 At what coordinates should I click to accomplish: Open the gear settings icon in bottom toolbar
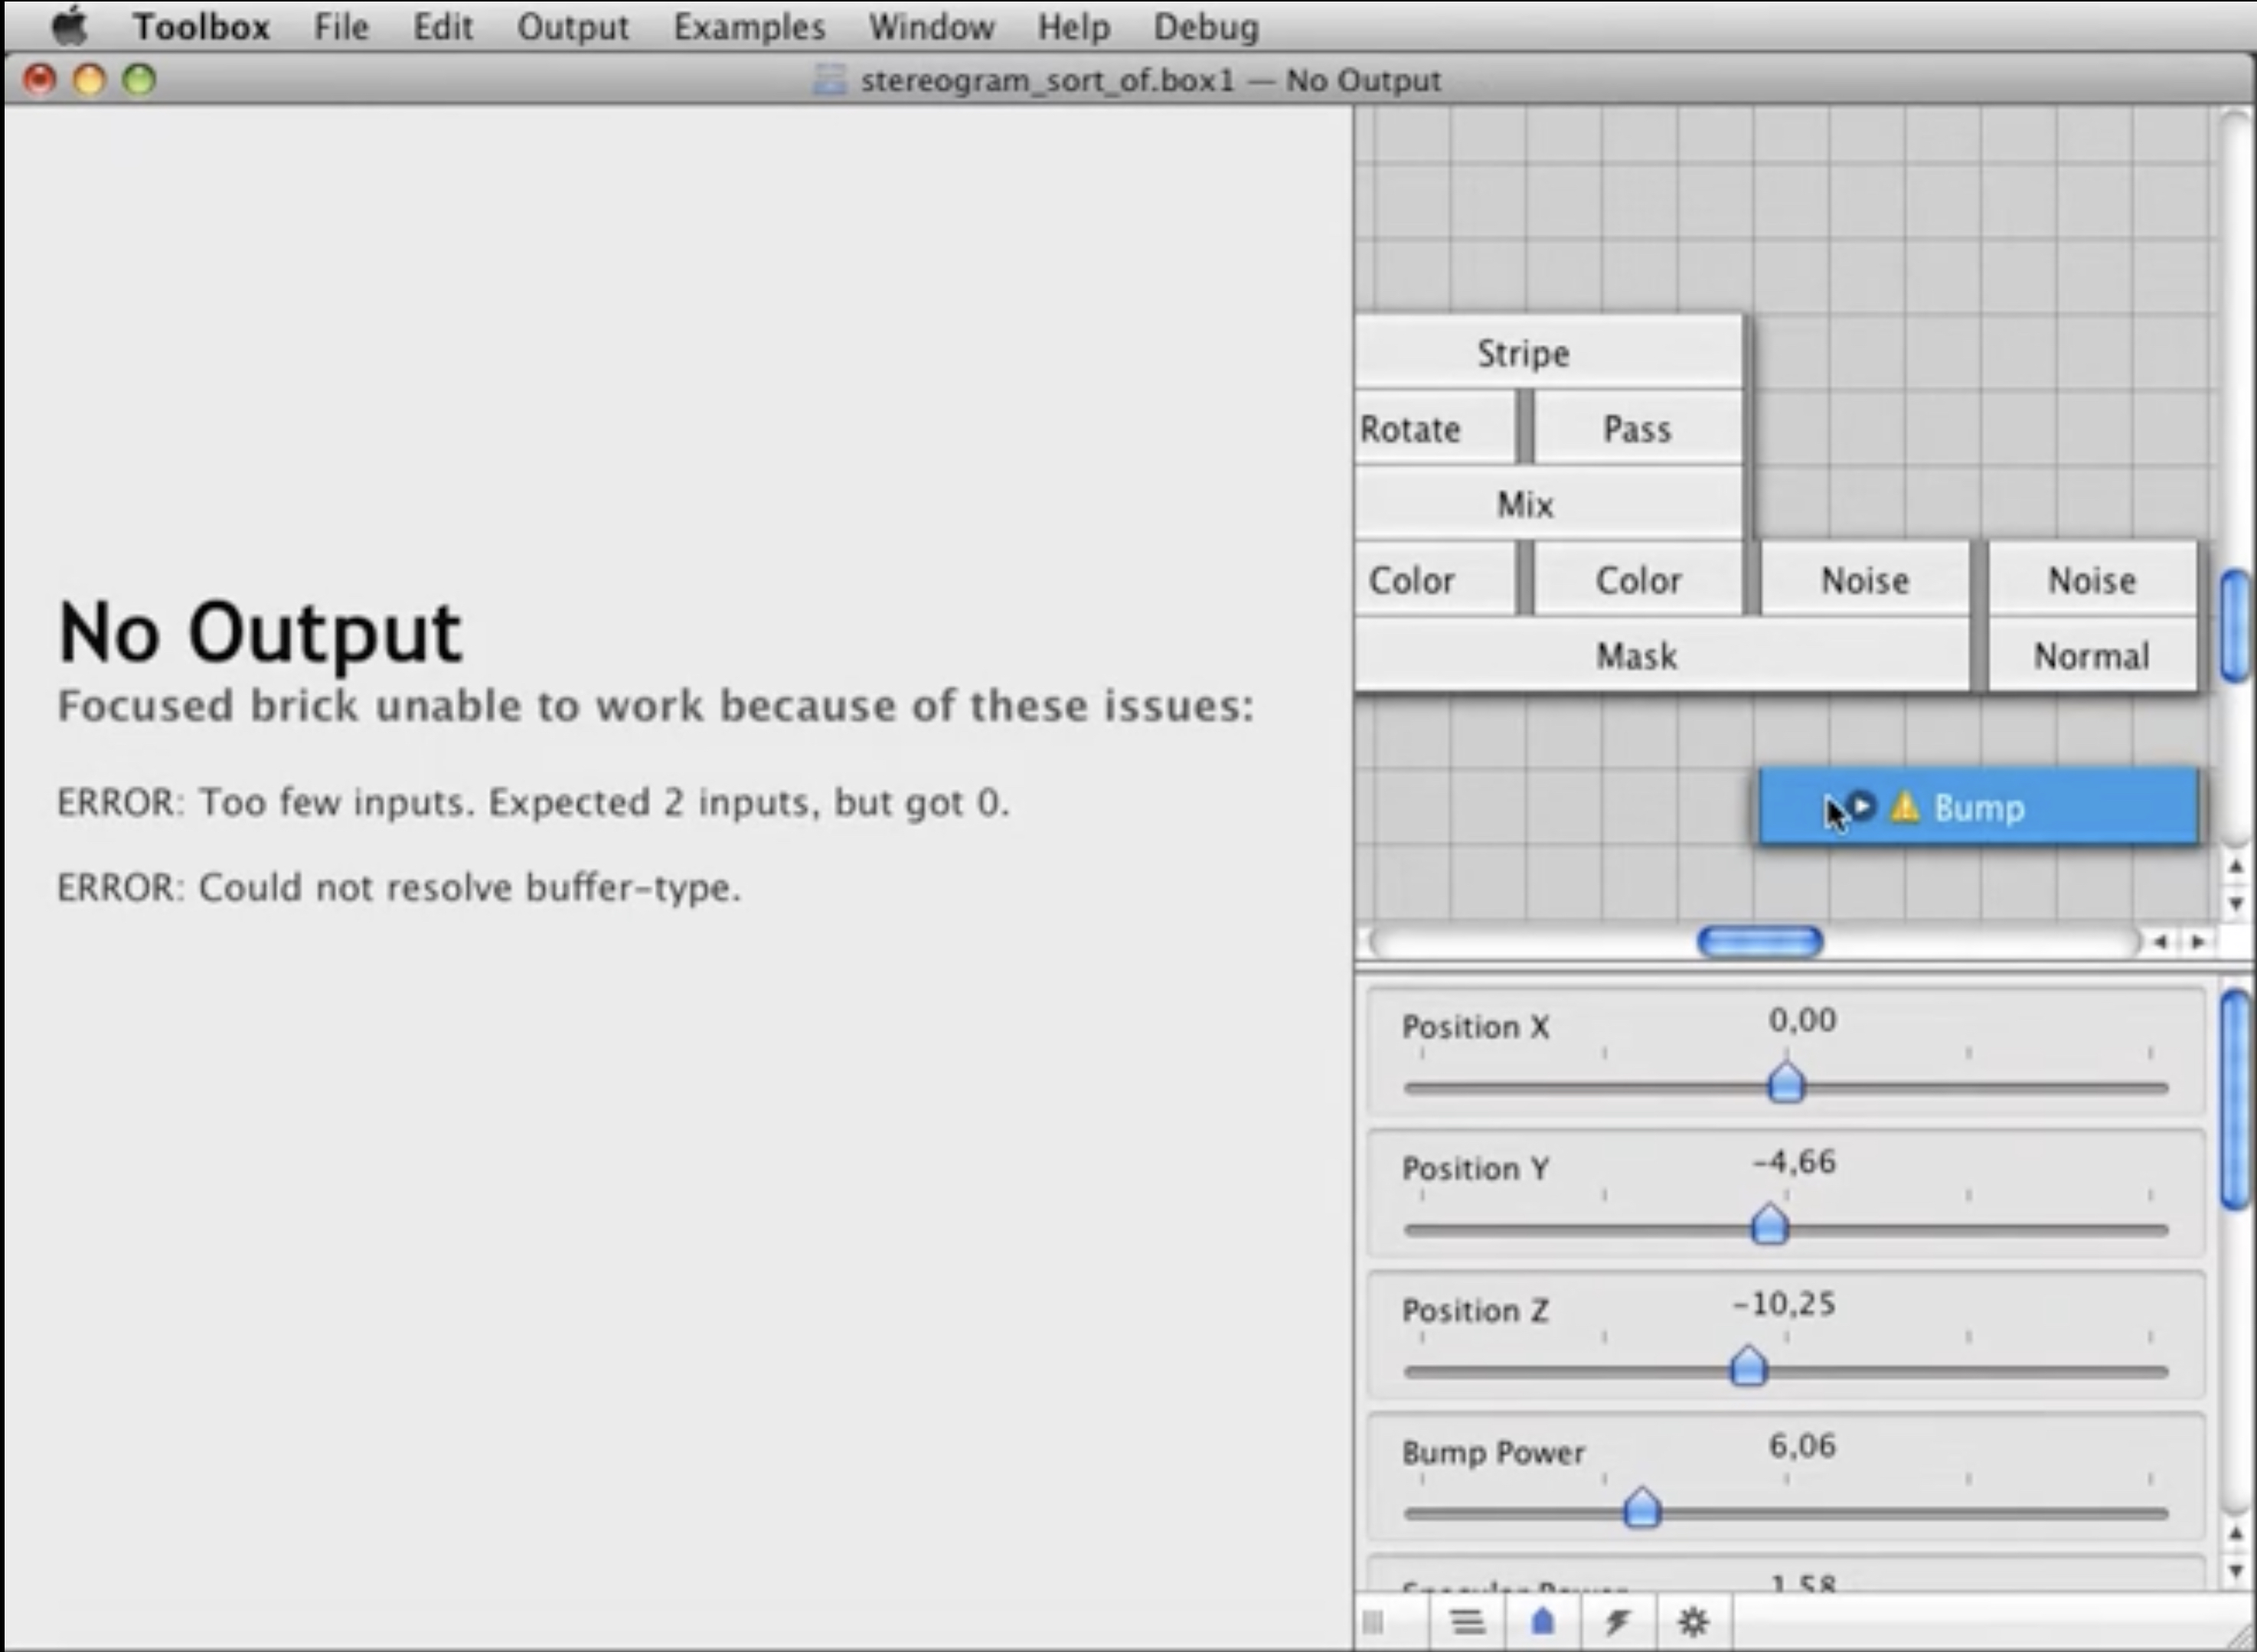[1693, 1622]
